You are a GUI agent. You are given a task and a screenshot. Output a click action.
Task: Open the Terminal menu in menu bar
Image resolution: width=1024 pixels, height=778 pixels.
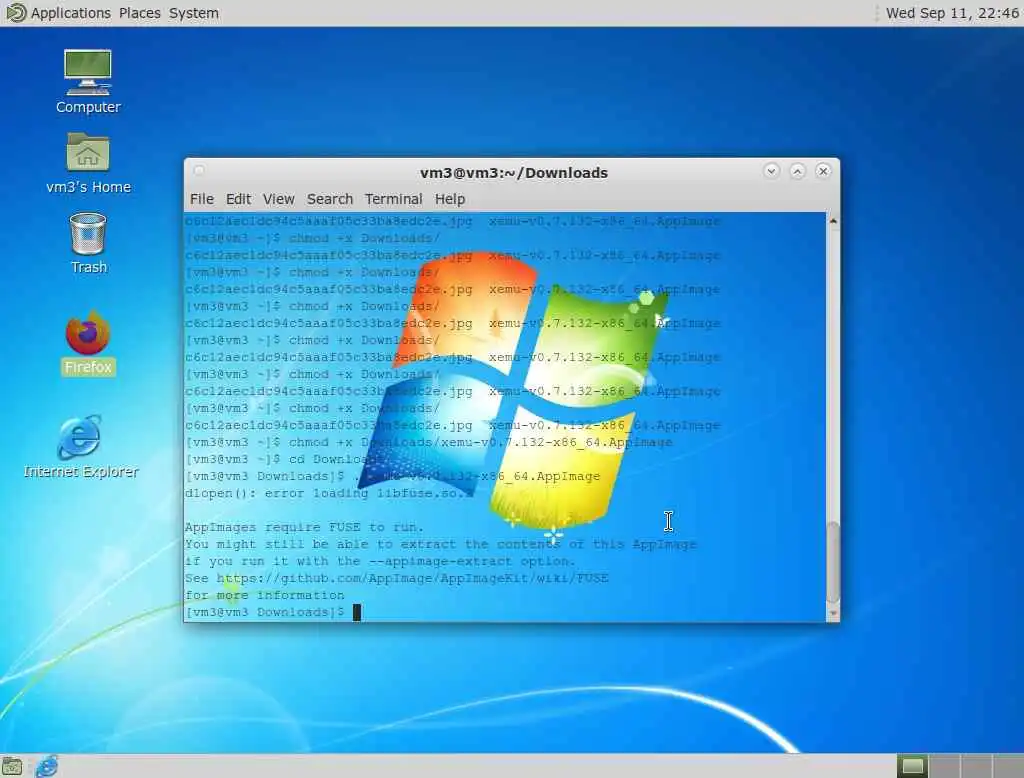point(393,199)
